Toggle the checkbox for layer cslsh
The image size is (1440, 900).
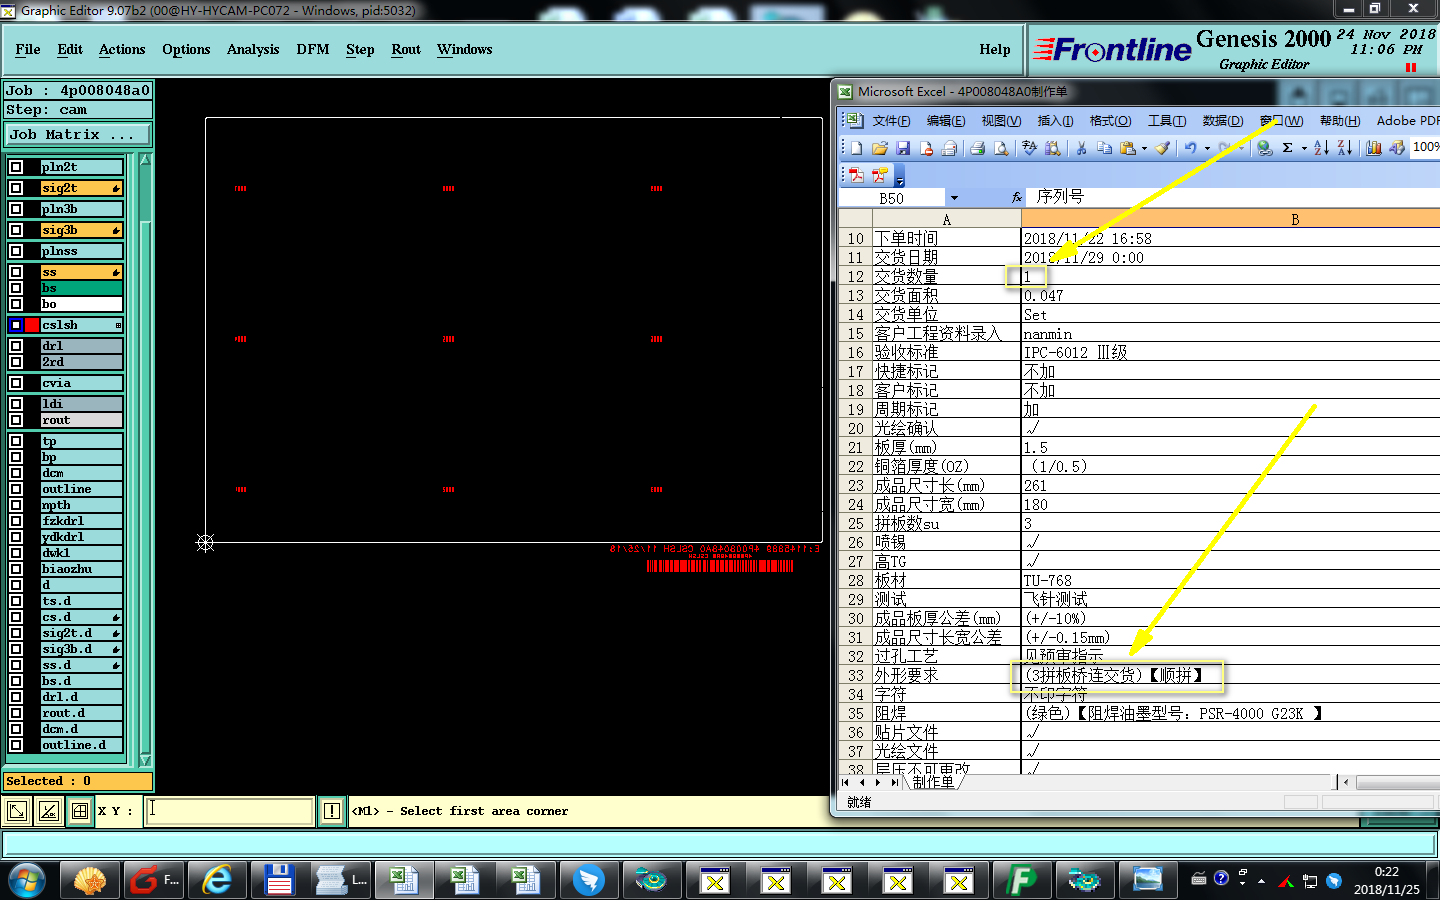coord(16,325)
